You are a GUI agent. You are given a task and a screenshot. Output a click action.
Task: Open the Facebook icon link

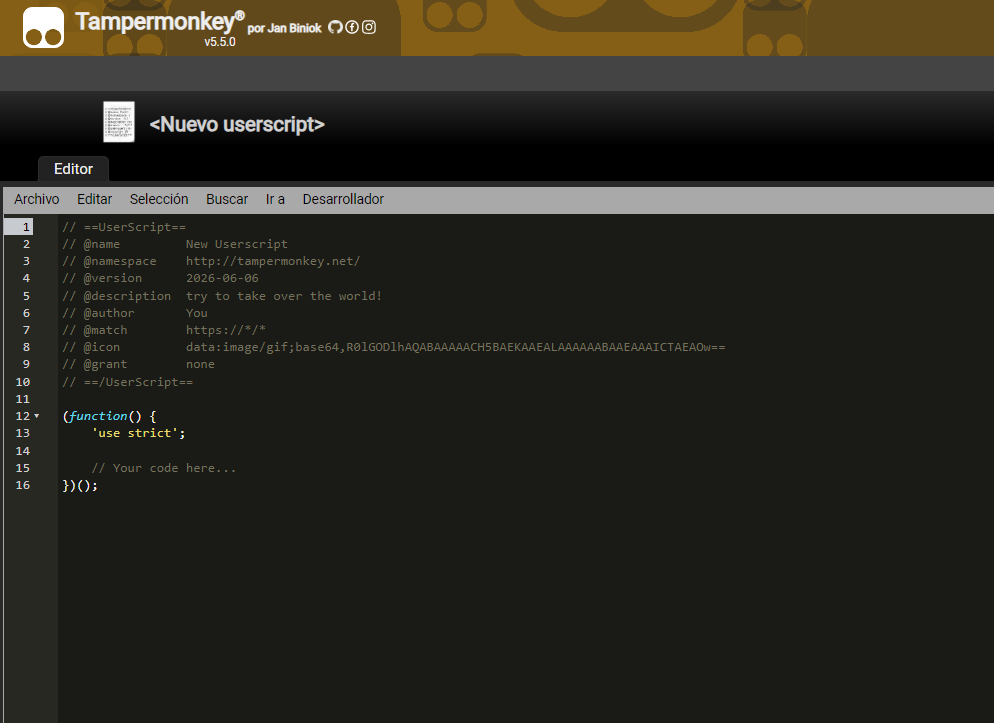click(352, 27)
